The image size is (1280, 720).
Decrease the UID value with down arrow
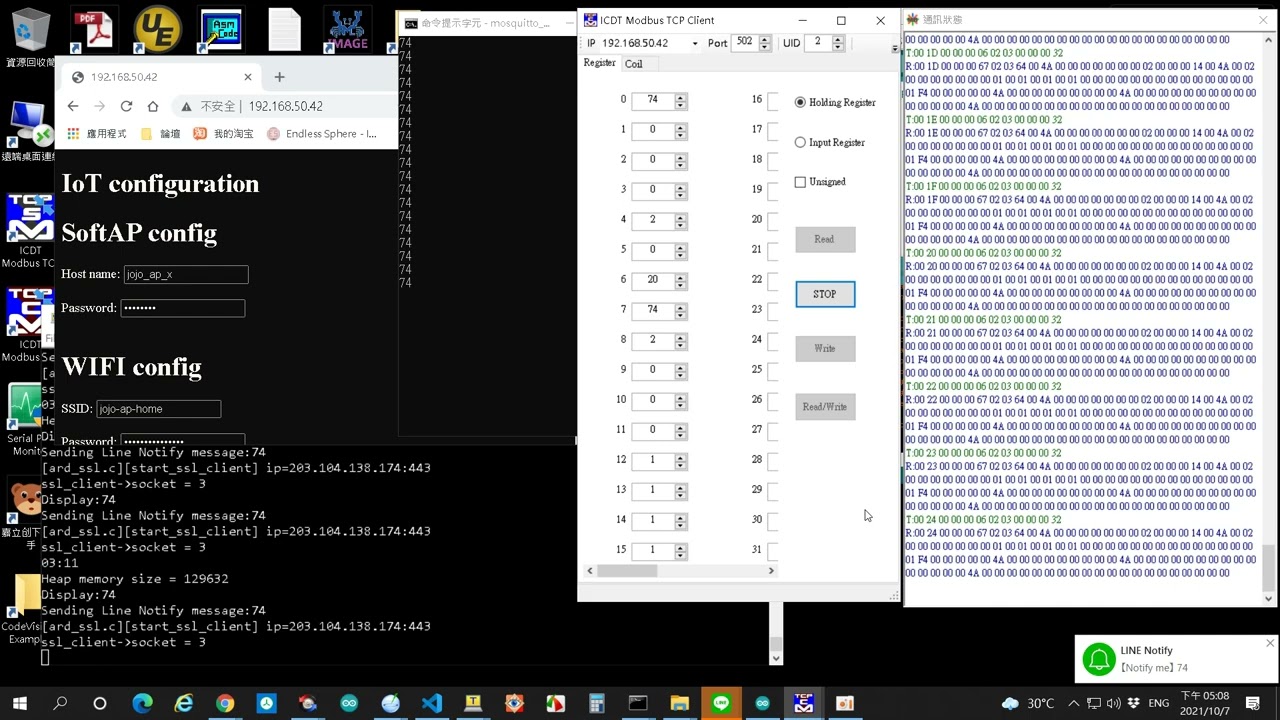838,47
